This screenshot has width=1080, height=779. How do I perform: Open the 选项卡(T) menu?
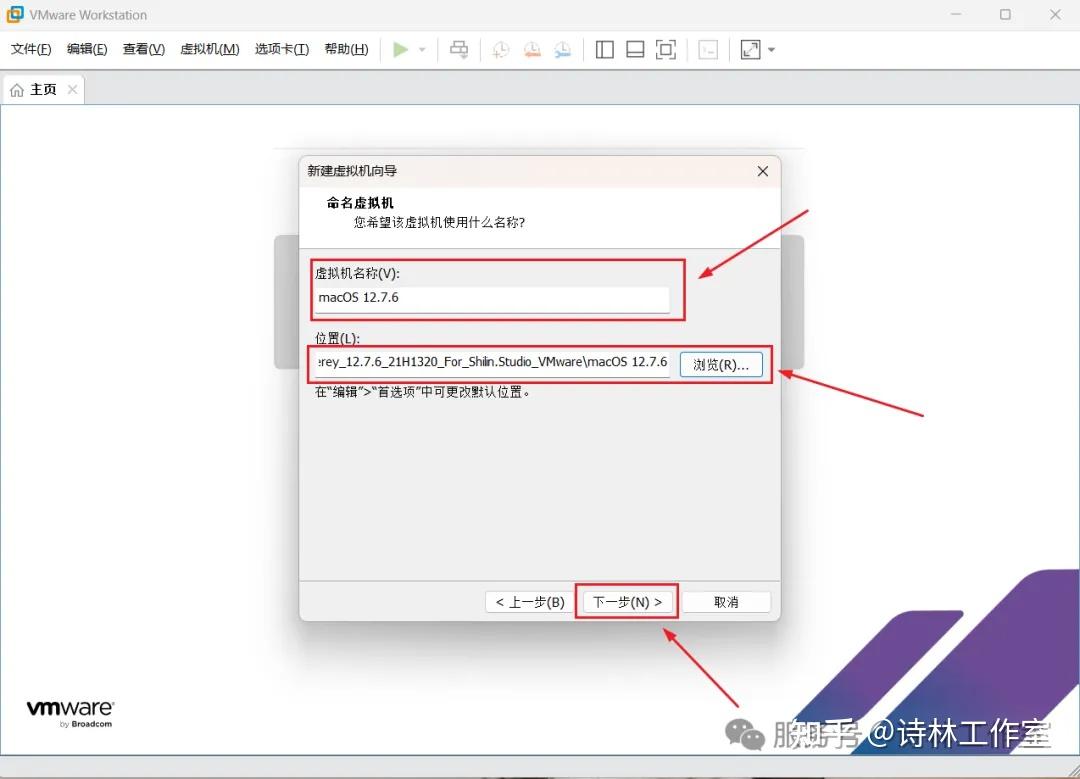click(282, 49)
